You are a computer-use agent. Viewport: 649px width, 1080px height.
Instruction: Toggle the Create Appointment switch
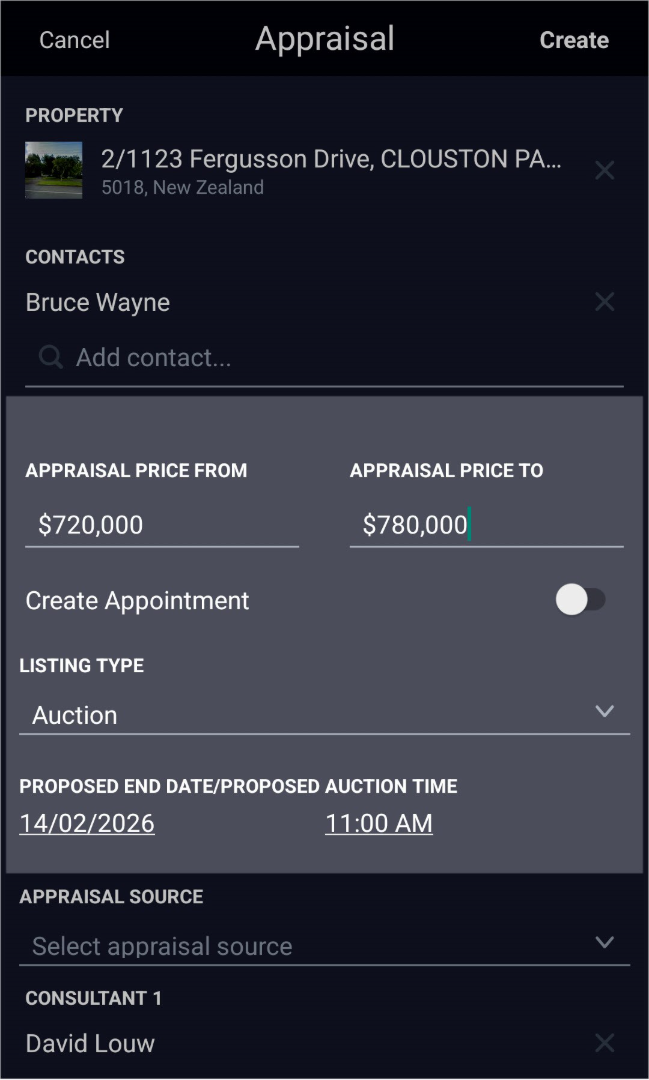[x=581, y=599]
